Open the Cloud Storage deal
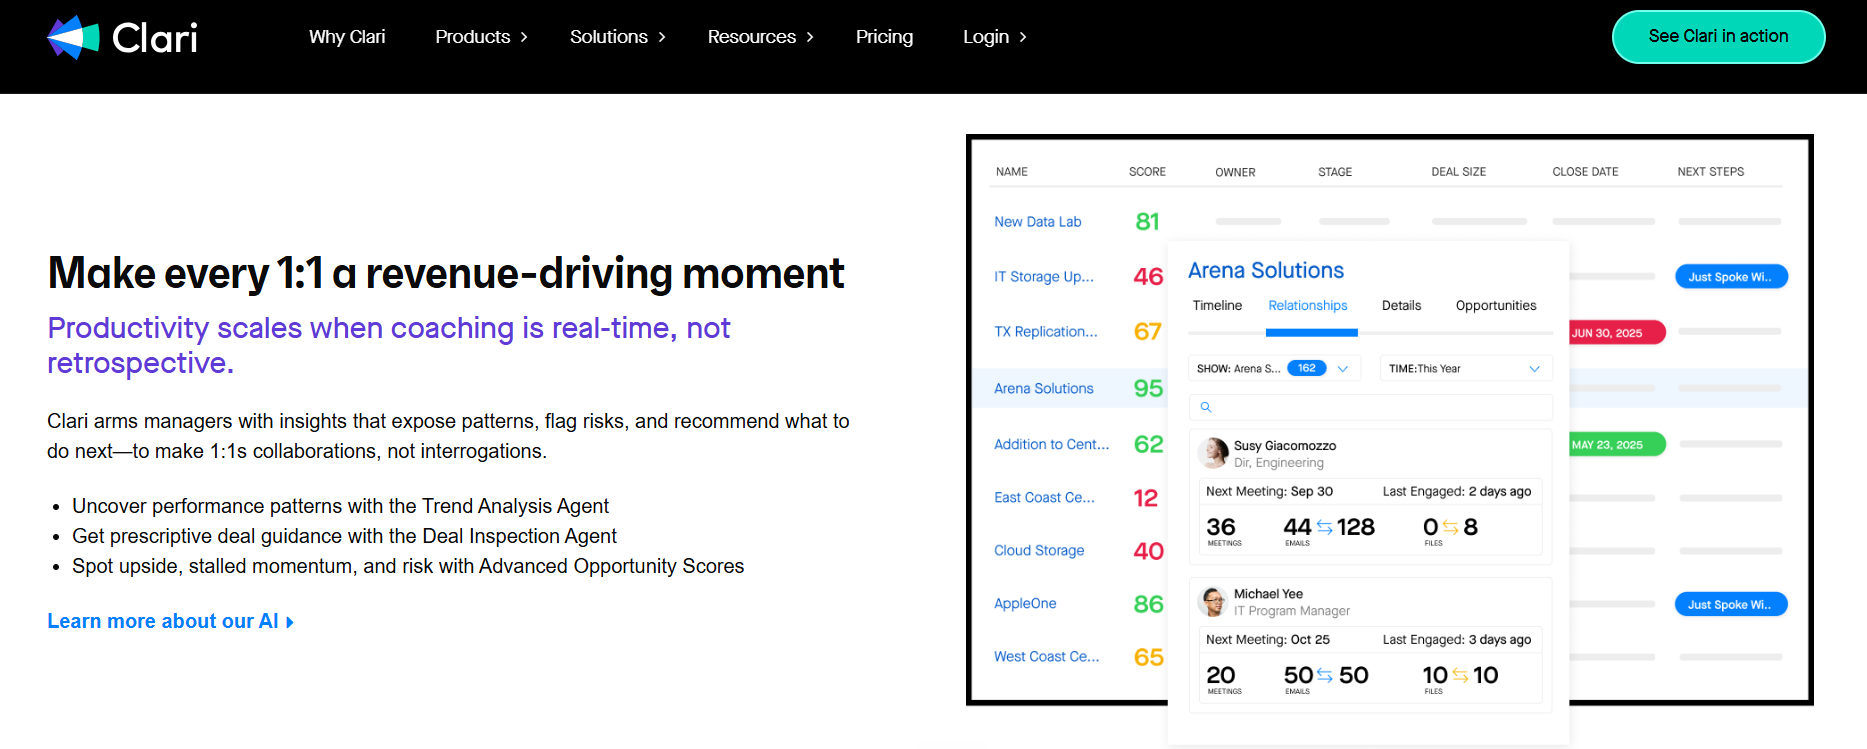The width and height of the screenshot is (1867, 749). point(1039,550)
